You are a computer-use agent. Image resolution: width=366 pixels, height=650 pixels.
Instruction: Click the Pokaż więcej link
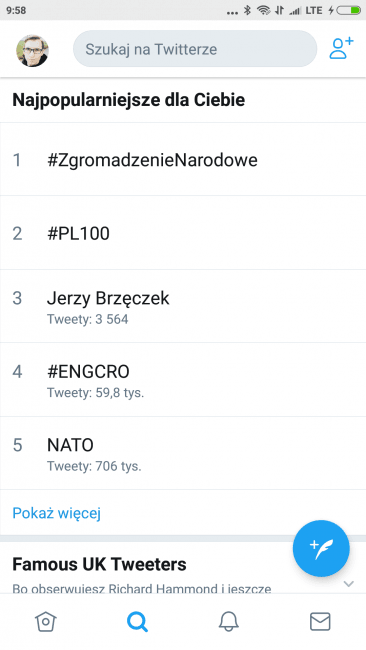[x=57, y=513]
